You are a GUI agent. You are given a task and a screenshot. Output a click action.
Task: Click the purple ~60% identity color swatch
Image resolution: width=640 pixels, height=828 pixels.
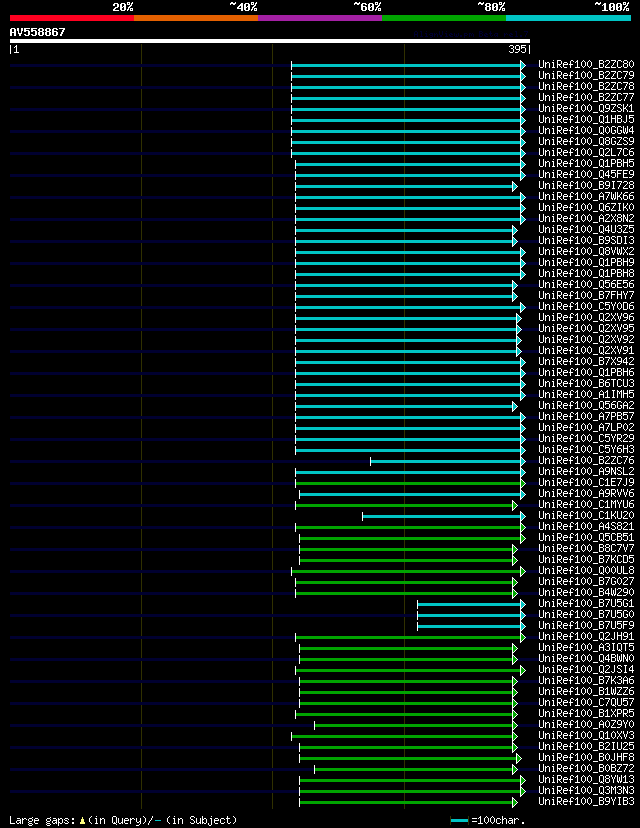click(320, 18)
